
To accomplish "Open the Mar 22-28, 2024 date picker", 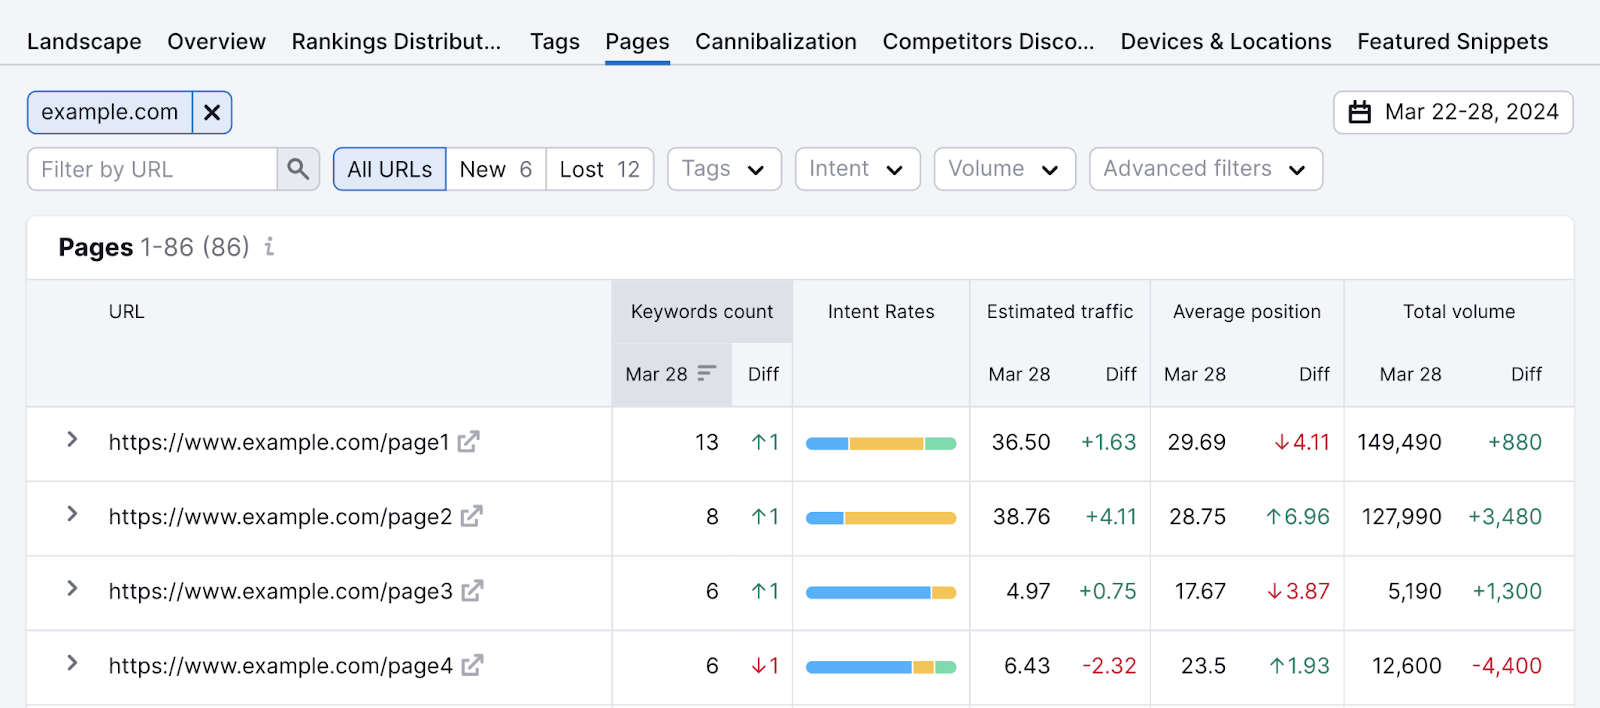I will pyautogui.click(x=1452, y=112).
